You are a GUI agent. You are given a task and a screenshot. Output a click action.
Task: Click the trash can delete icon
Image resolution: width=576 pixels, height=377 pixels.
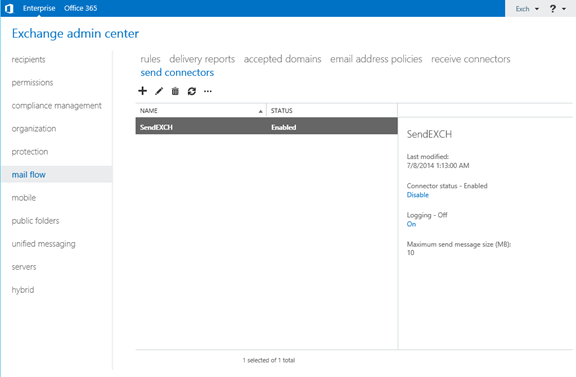pos(175,91)
